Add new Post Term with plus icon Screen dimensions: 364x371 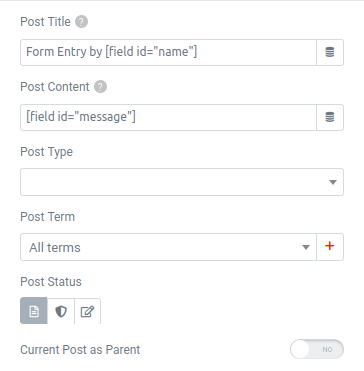click(330, 247)
